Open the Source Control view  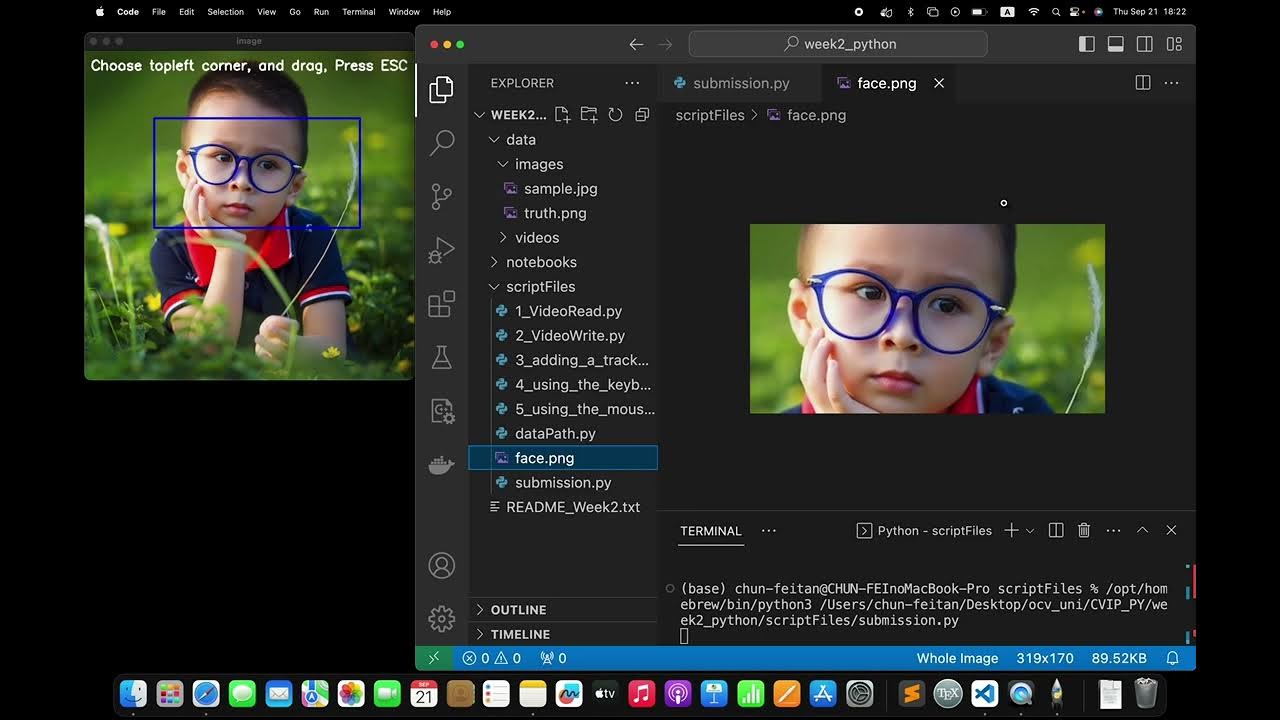441,196
